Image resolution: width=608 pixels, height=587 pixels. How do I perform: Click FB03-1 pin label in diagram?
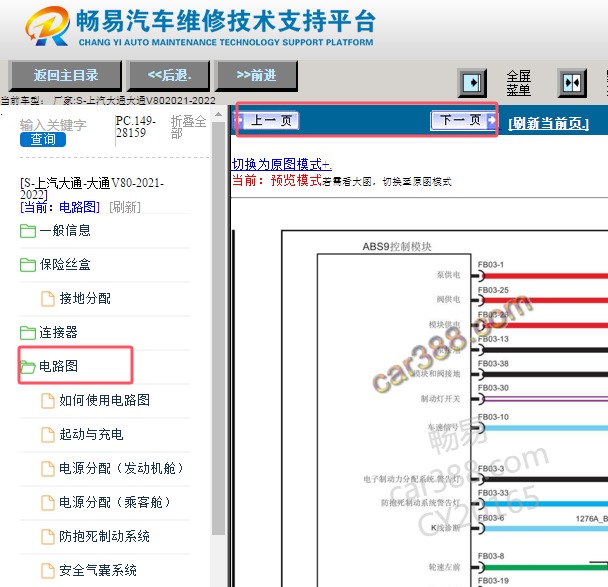point(491,265)
